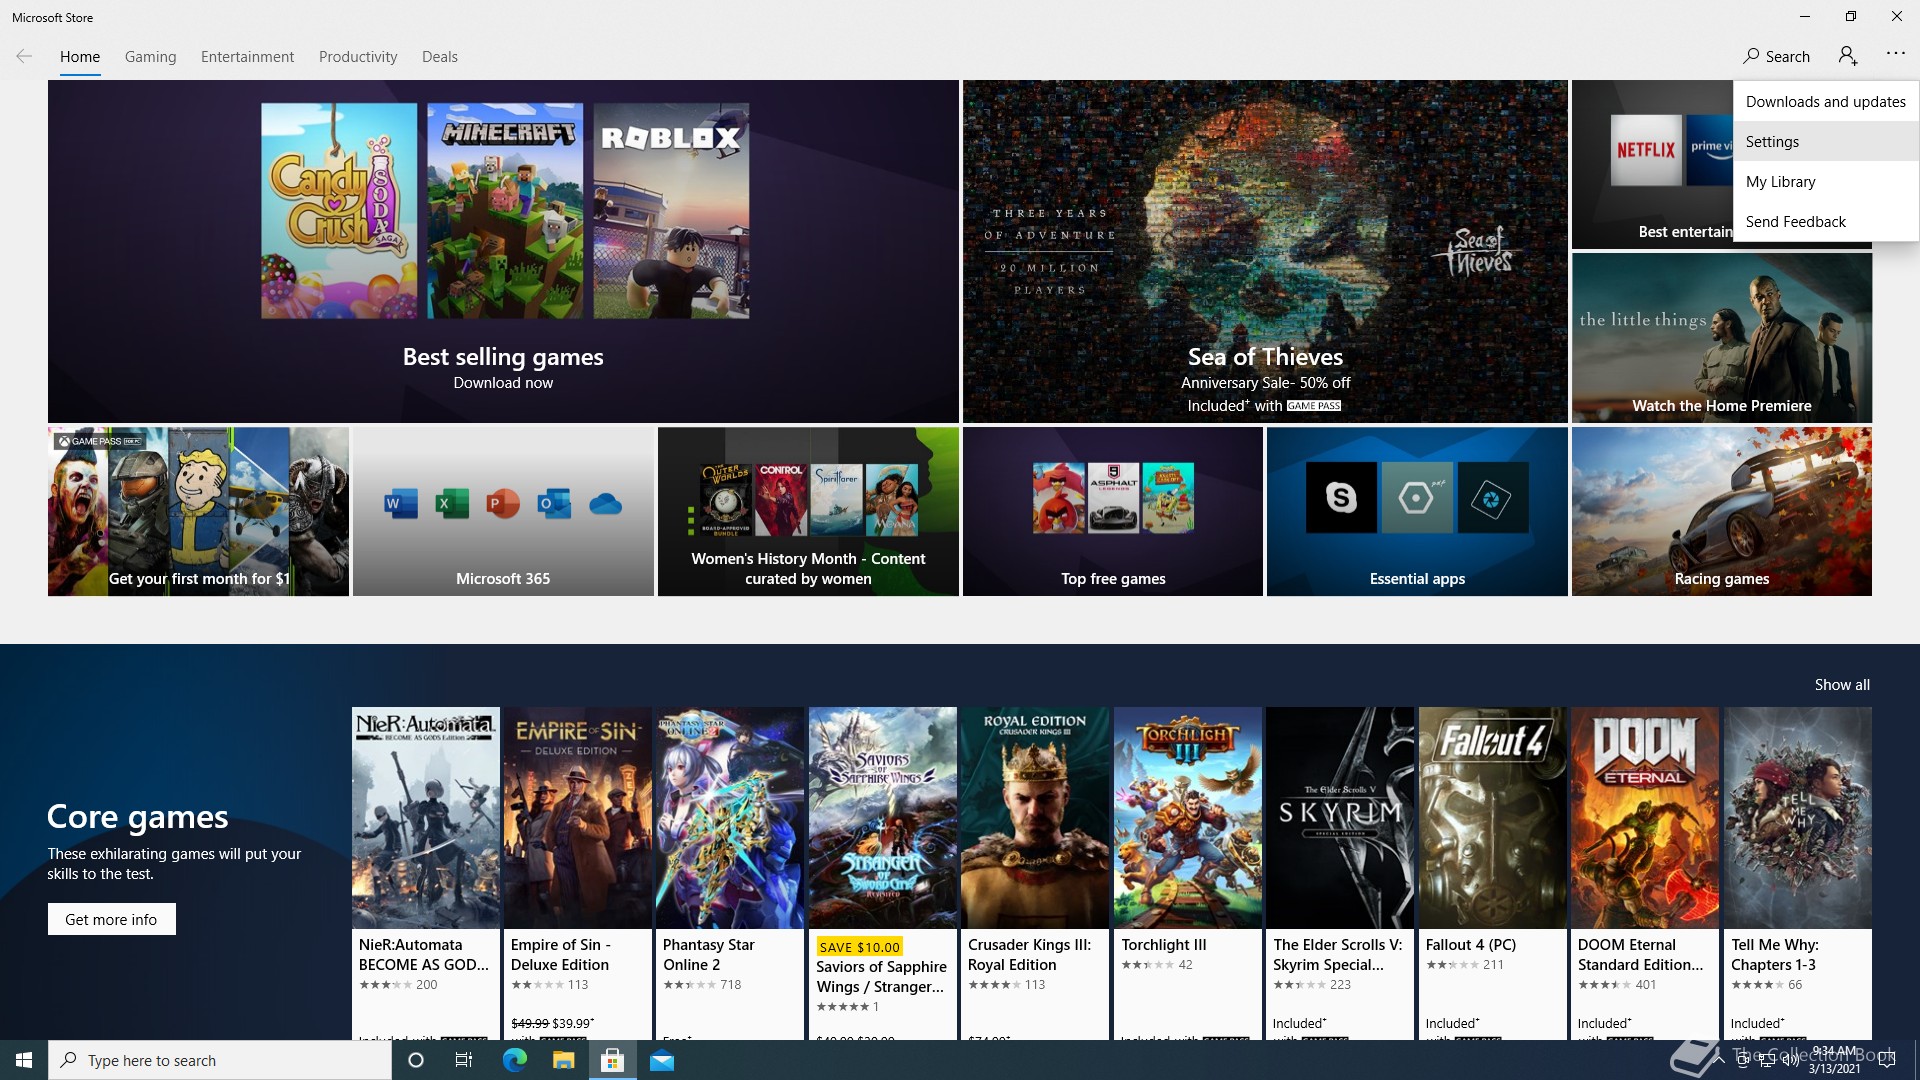The image size is (1920, 1080).
Task: Select Settings from the dropdown menu
Action: [x=1772, y=142]
